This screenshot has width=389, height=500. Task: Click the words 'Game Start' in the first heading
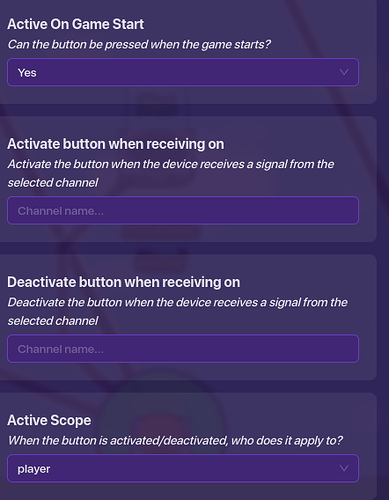pyautogui.click(x=108, y=24)
